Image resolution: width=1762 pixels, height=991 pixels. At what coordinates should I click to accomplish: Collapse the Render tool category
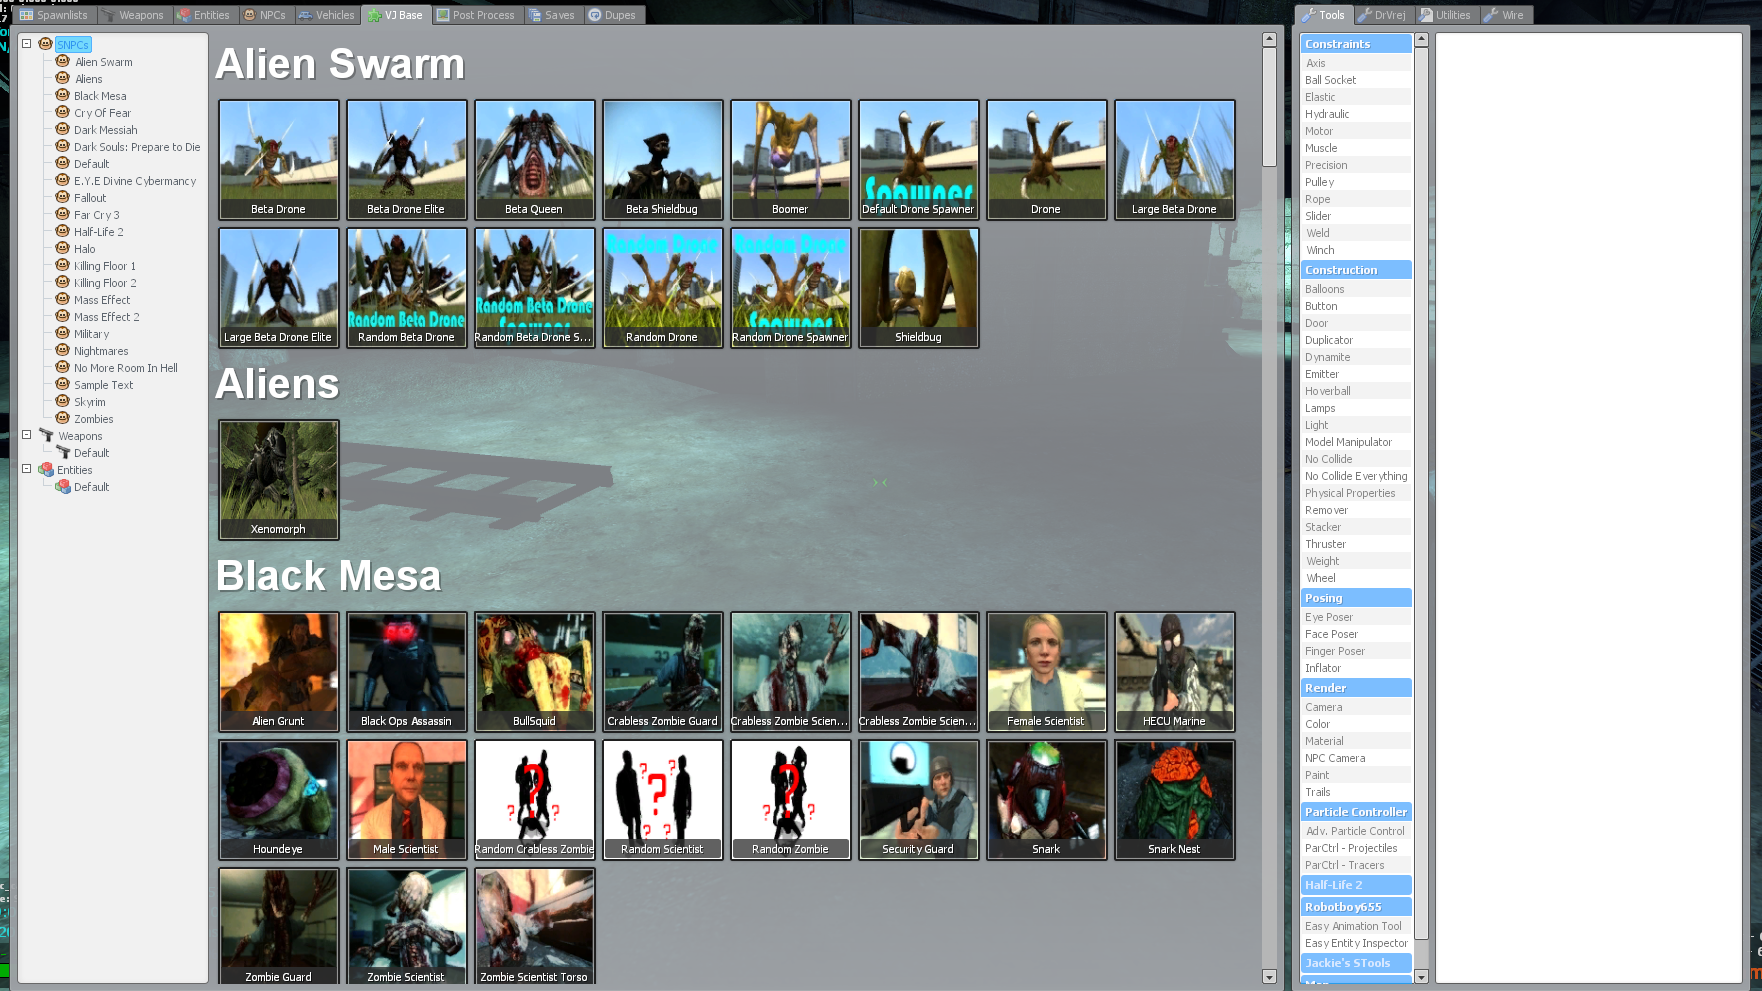click(1356, 688)
